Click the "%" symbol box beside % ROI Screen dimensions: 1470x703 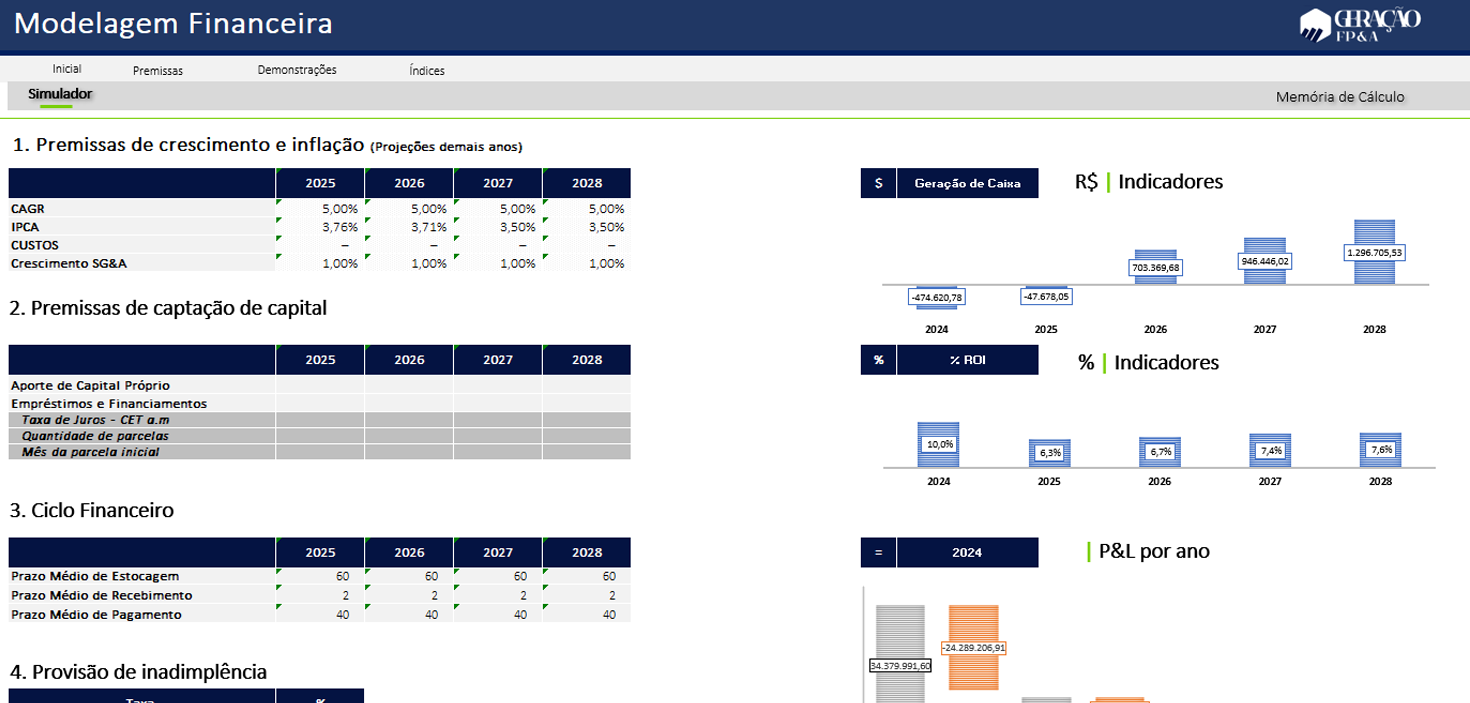(x=878, y=360)
